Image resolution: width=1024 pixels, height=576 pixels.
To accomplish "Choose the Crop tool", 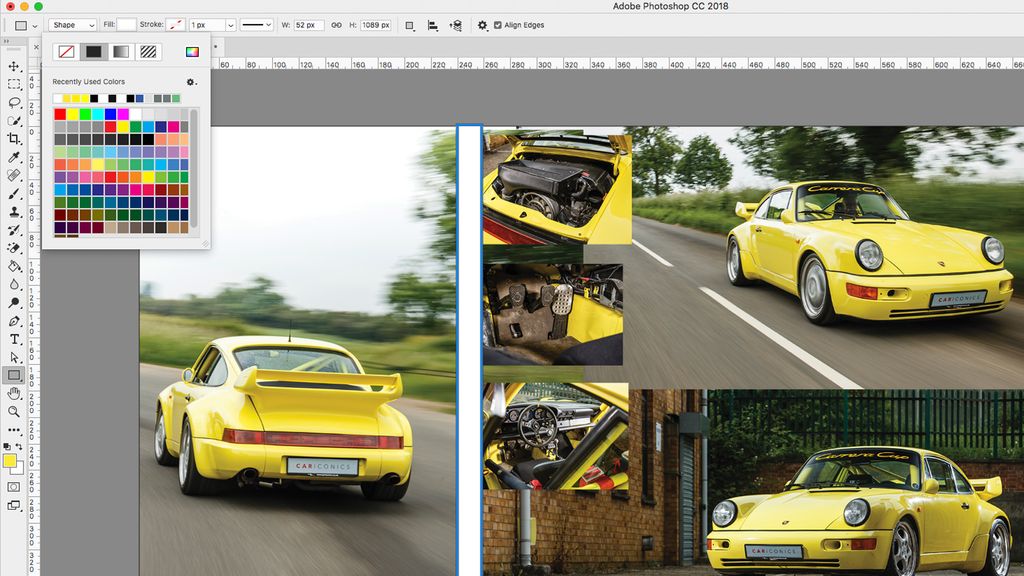I will [13, 140].
